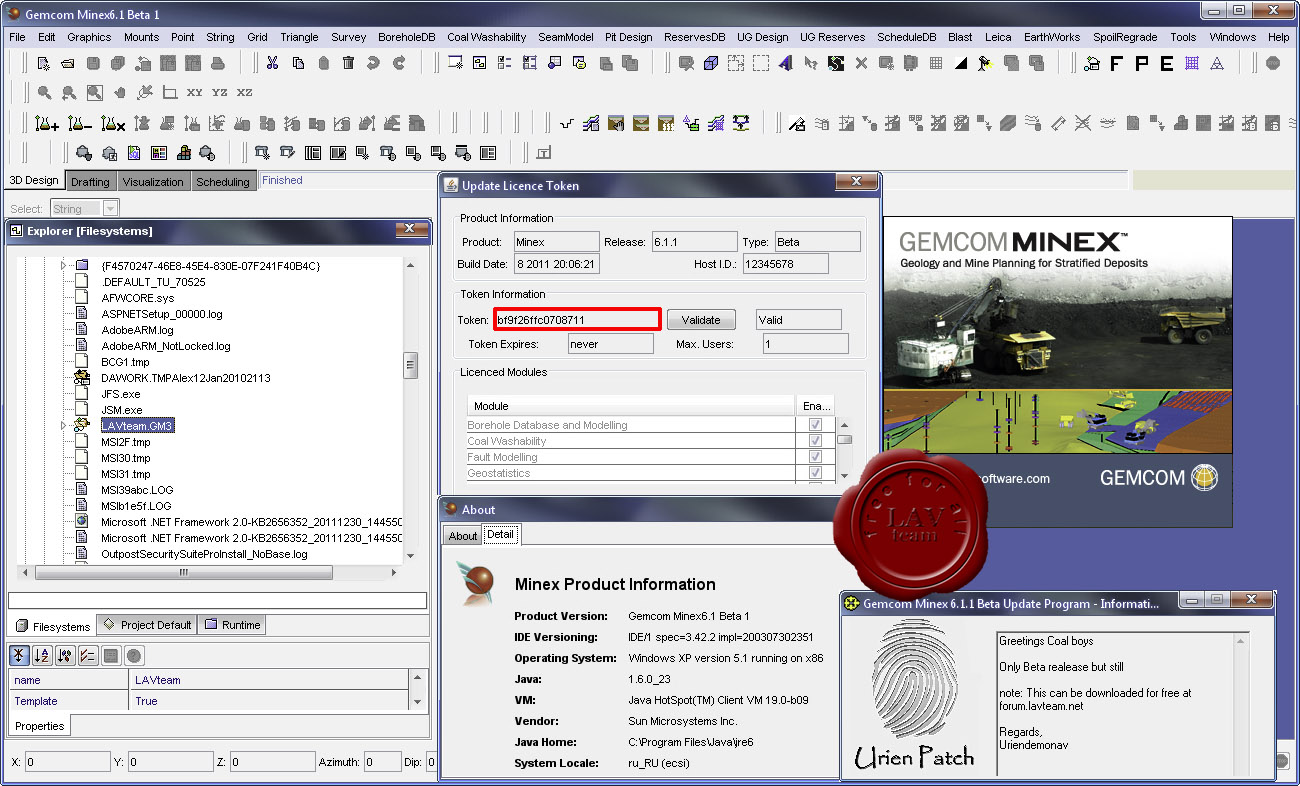Click the Undo arrow icon
This screenshot has width=1300, height=786.
tap(374, 63)
